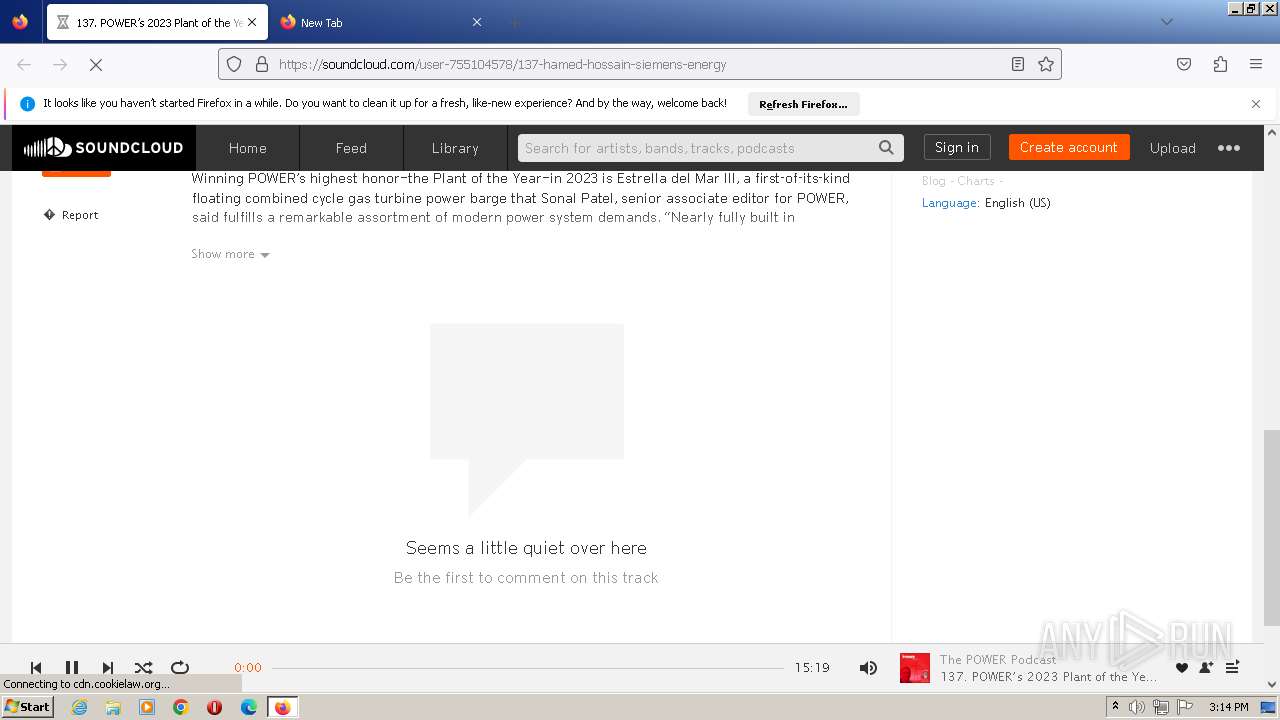1280x720 pixels.
Task: View site security padlock information
Action: [262, 64]
